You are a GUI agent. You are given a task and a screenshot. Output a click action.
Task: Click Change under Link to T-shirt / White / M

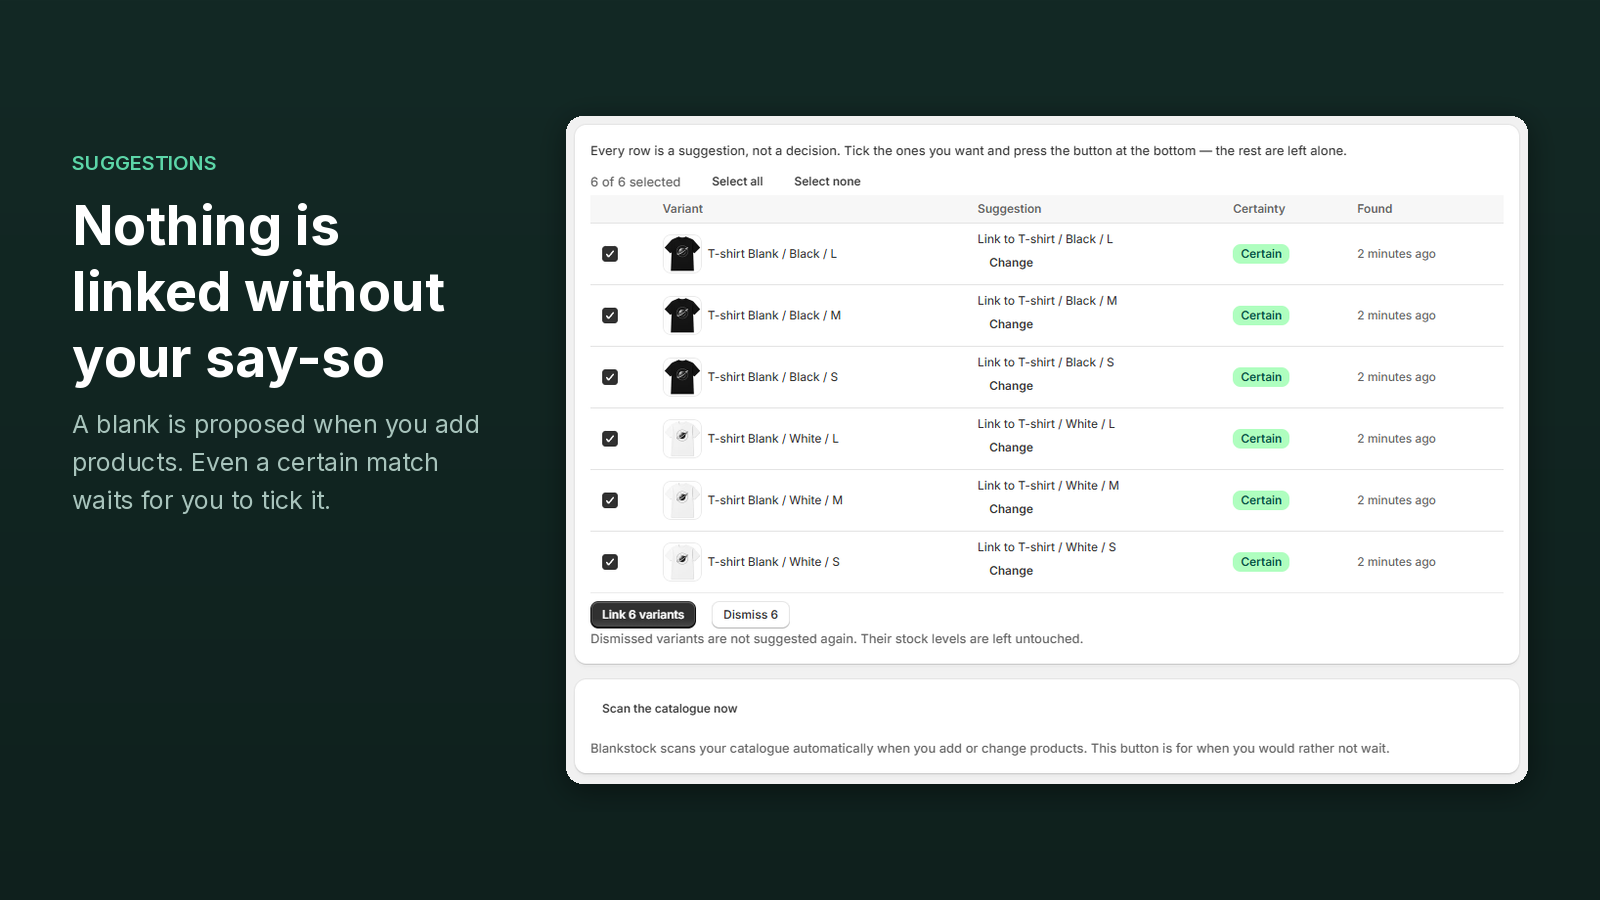point(1011,509)
